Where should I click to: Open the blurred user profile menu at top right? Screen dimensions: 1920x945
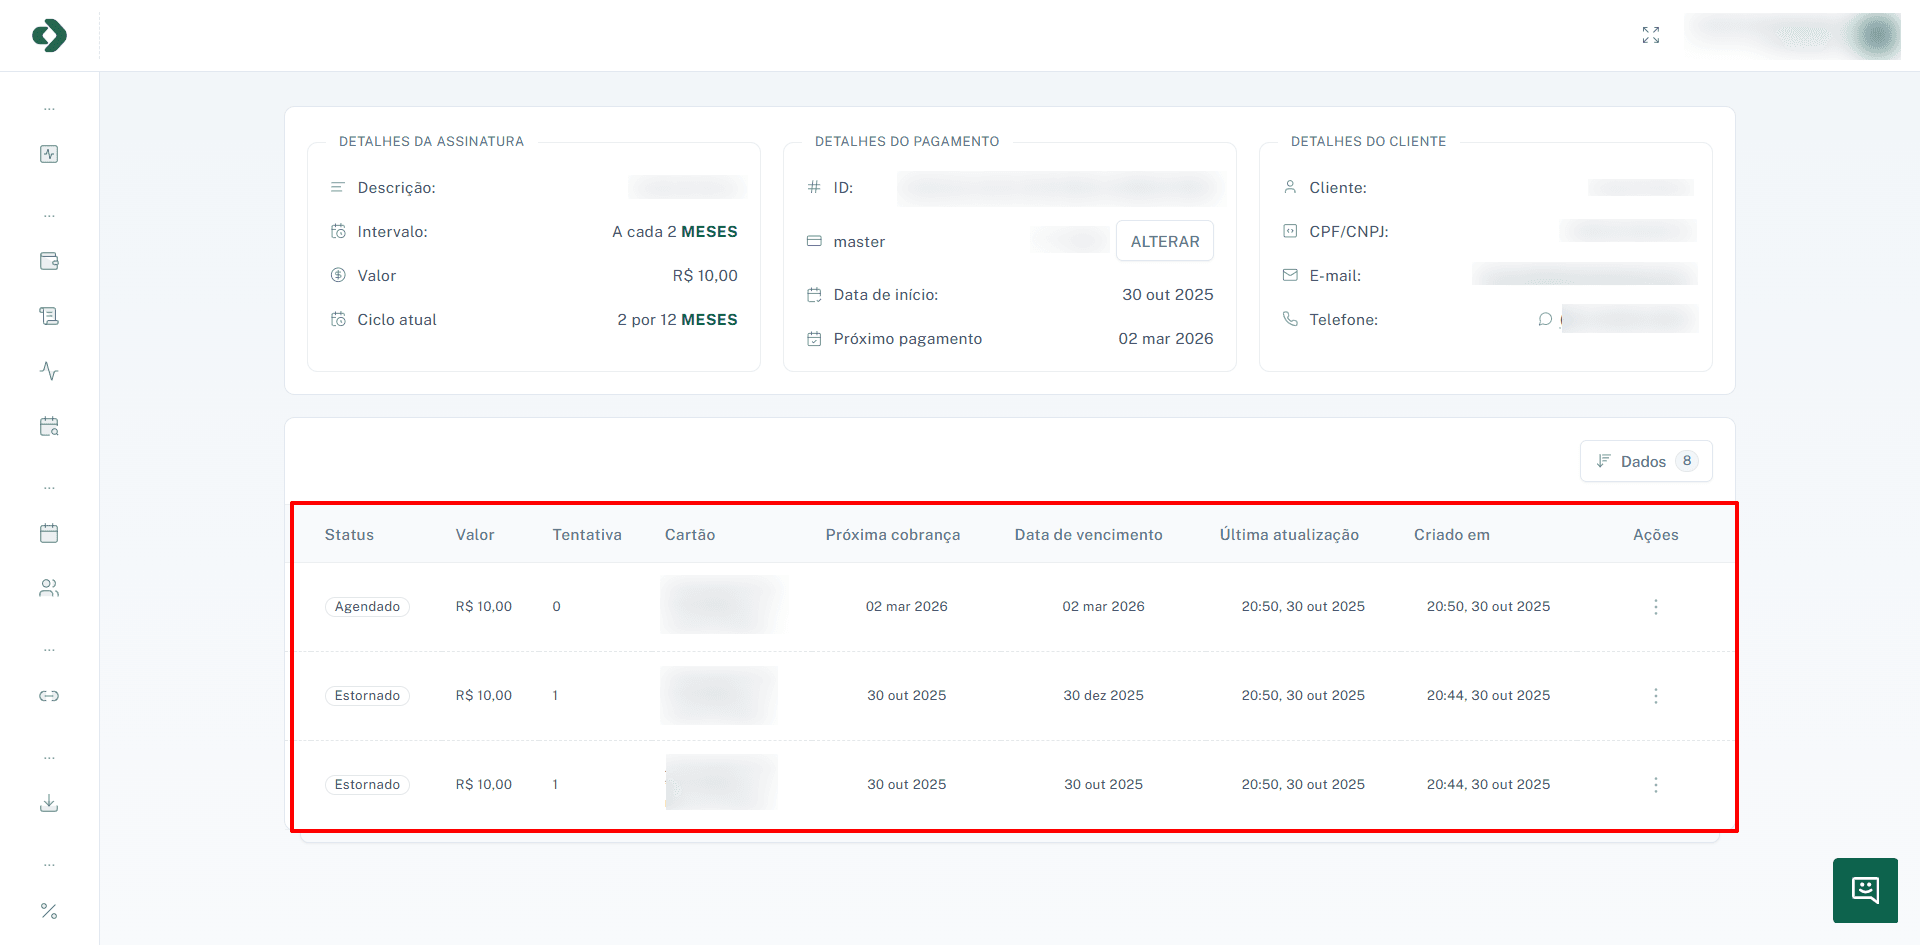click(x=1794, y=36)
